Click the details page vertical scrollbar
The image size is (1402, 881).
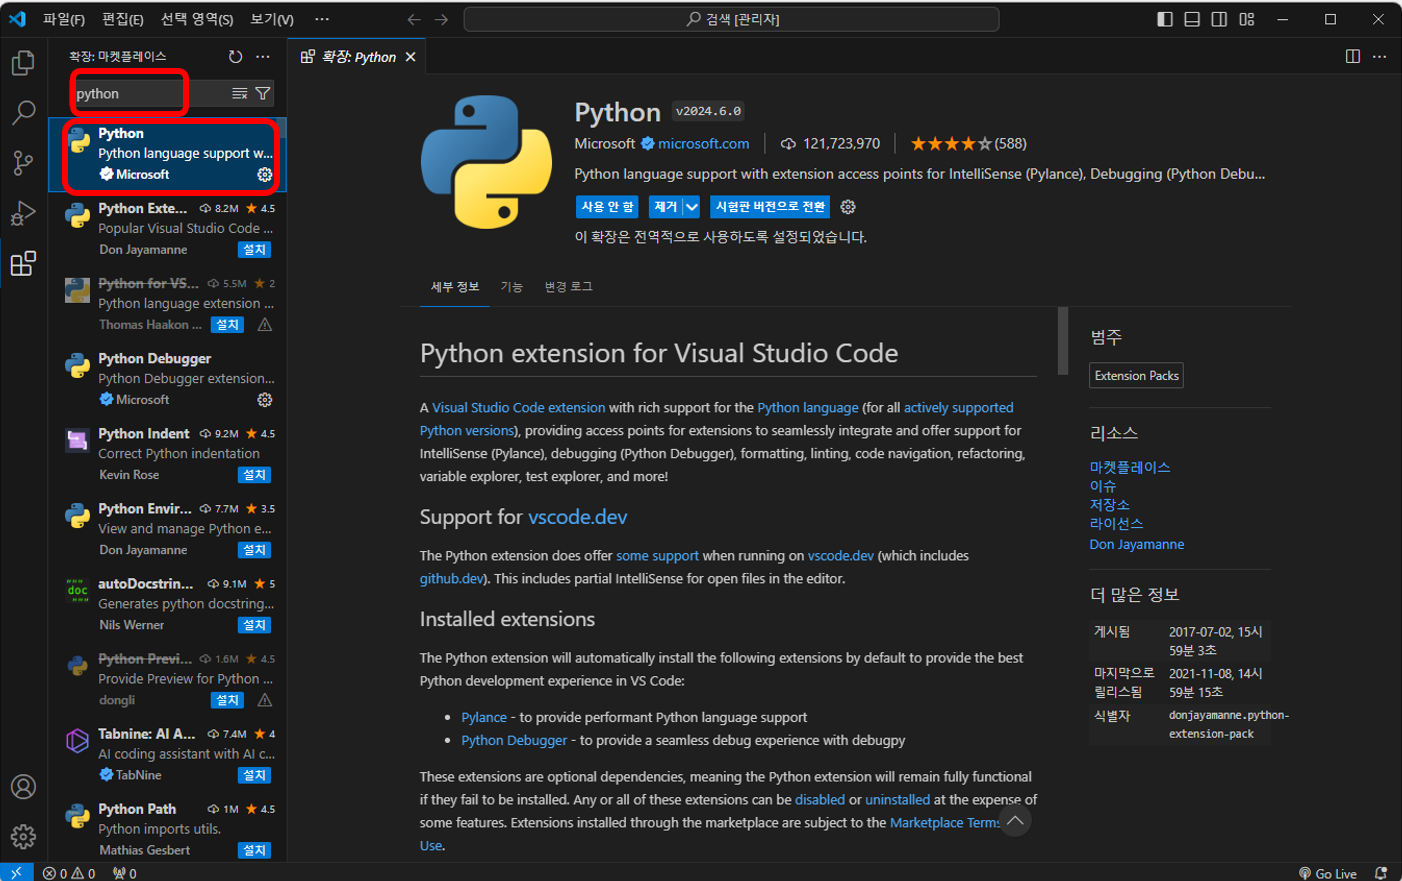point(1063,340)
